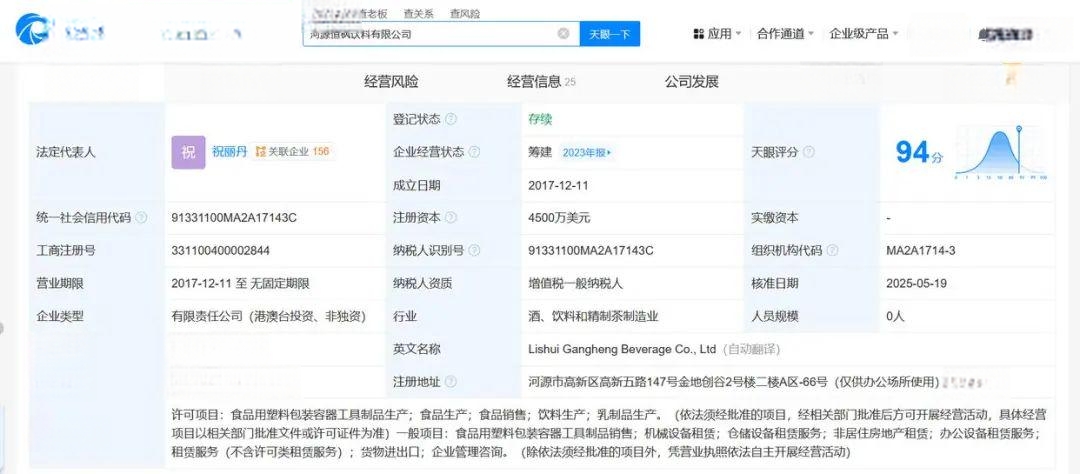View 关联企业 156 related companies
The image size is (1080, 474).
click(293, 152)
